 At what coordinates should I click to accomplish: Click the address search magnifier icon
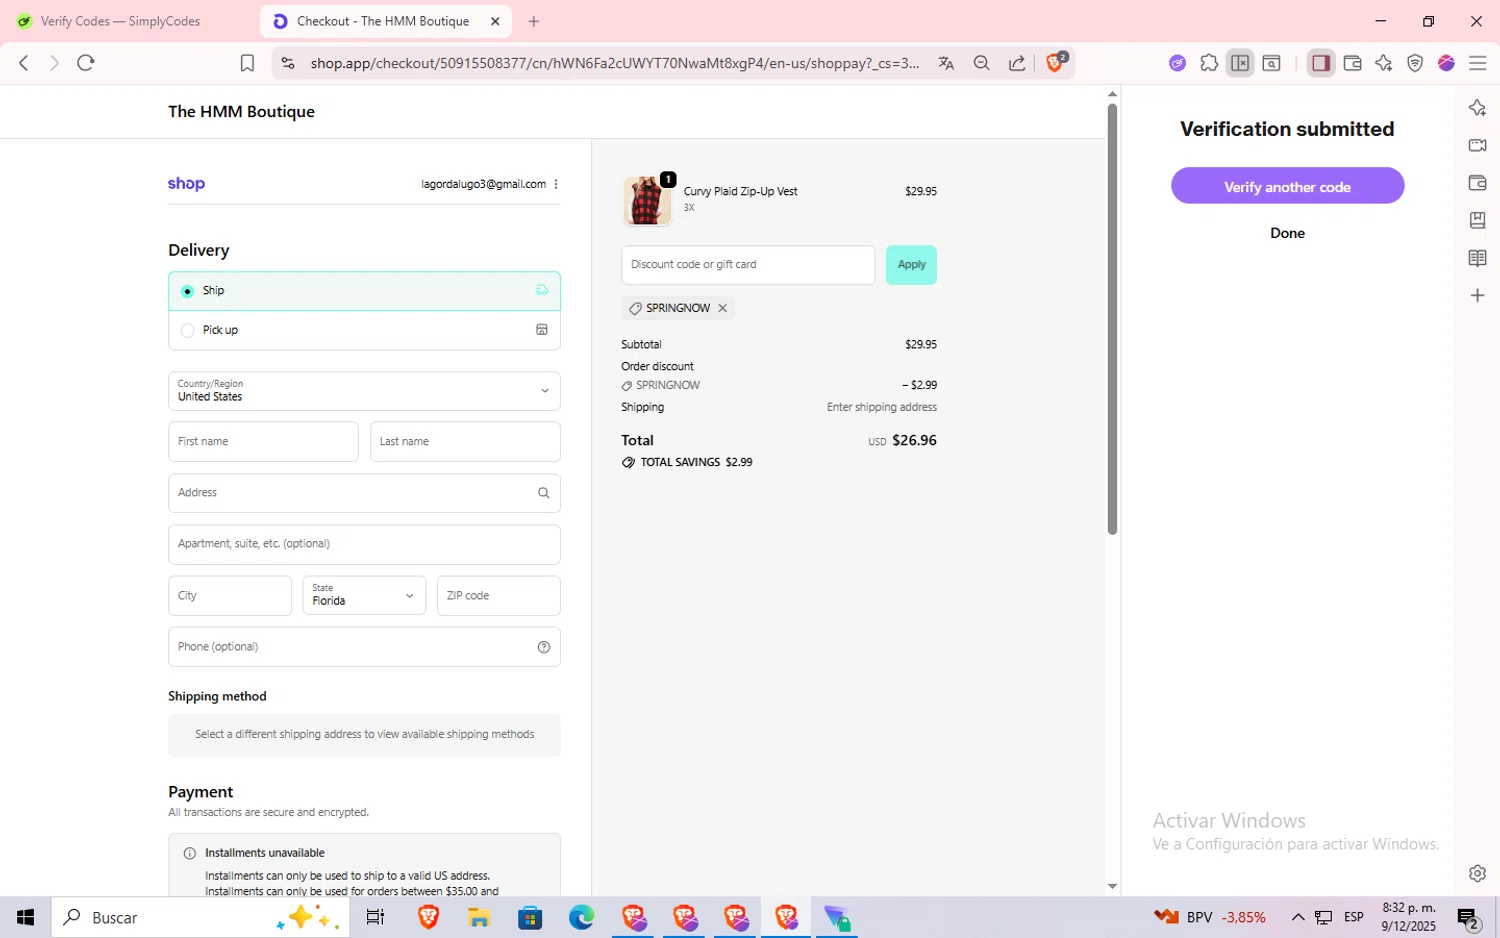pos(544,493)
